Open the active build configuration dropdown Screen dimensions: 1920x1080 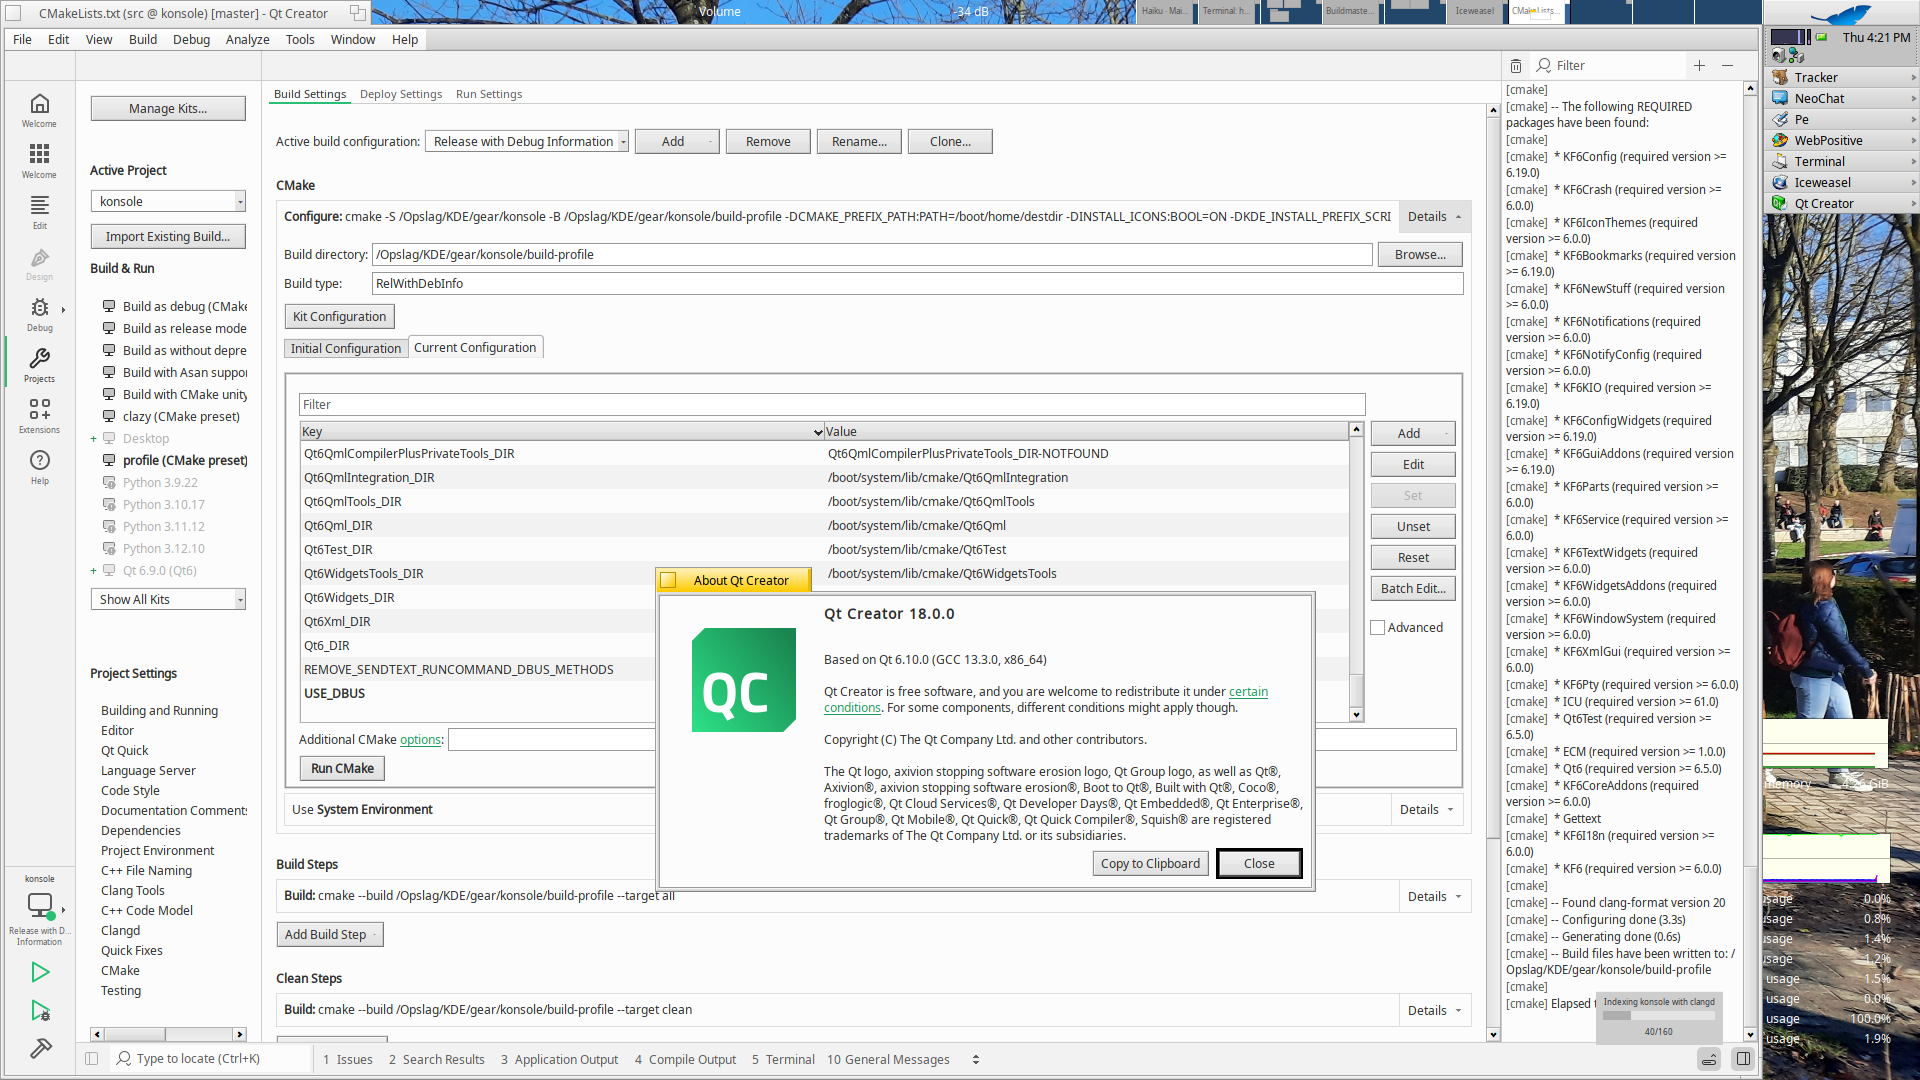pos(527,142)
